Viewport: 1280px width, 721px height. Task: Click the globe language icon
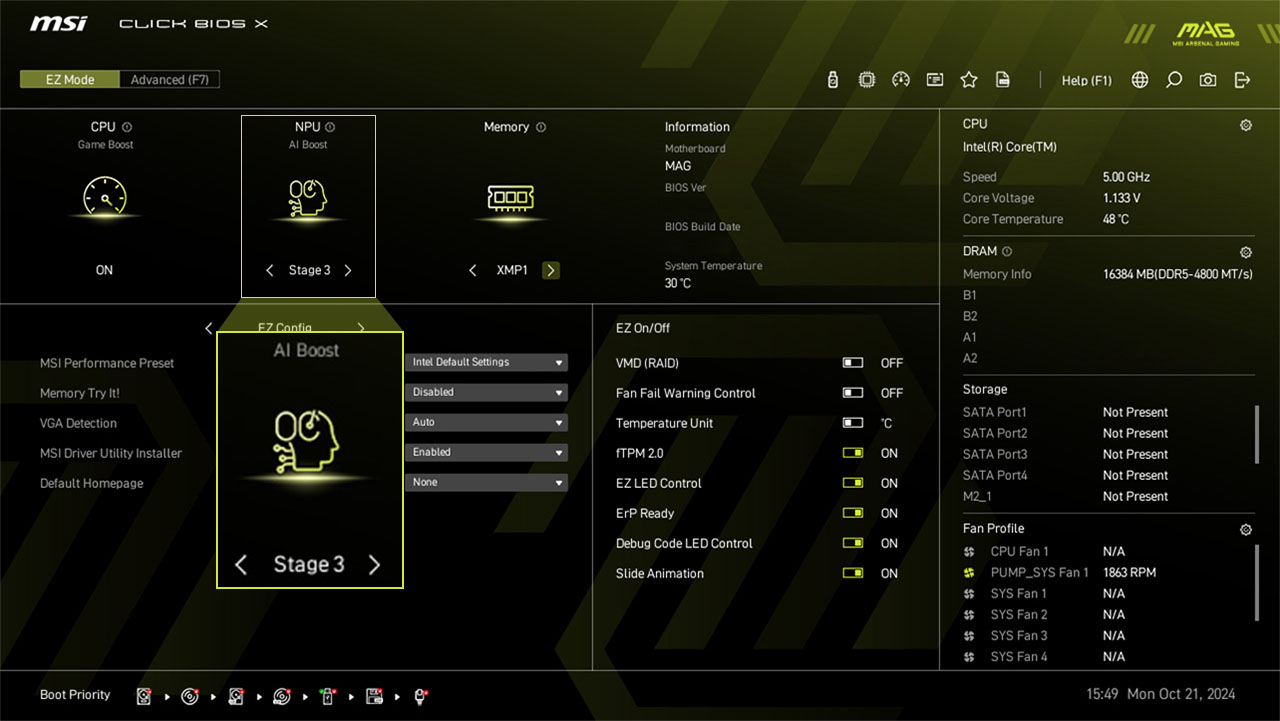tap(1140, 80)
